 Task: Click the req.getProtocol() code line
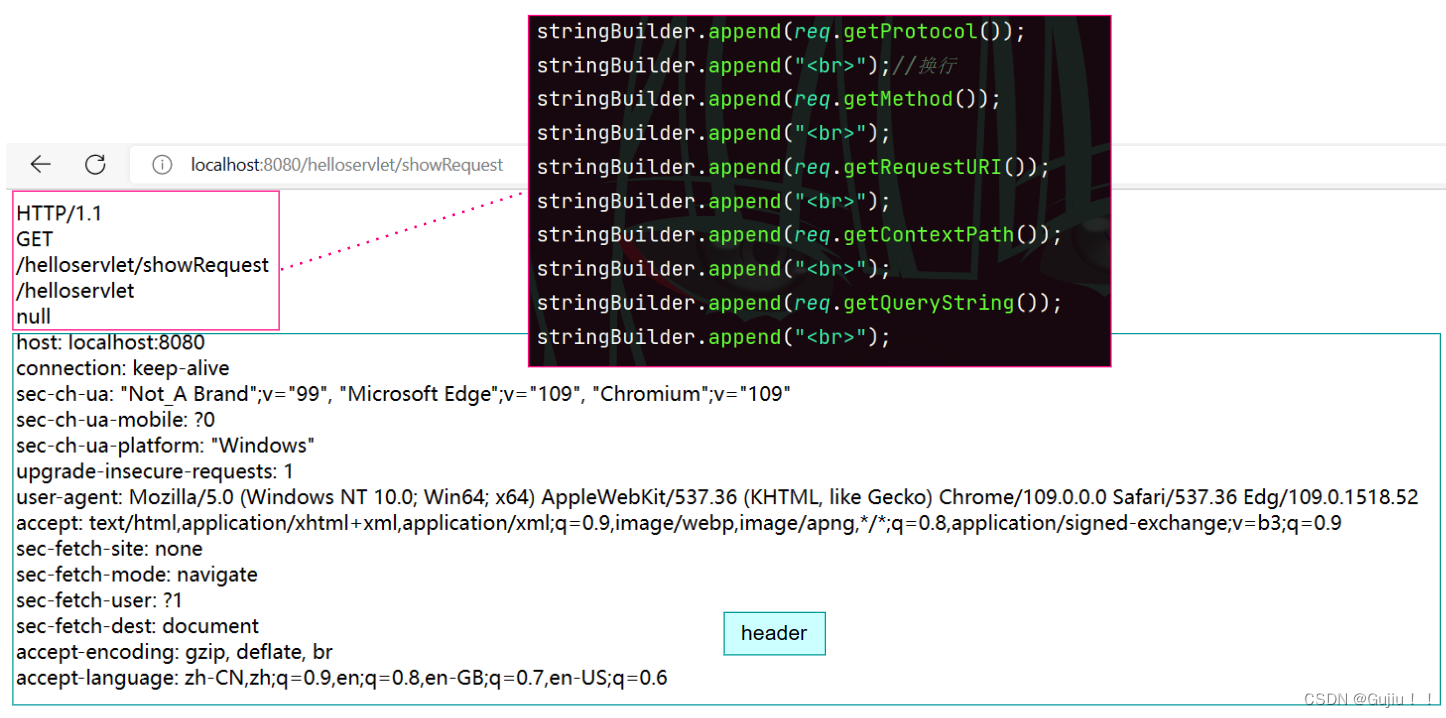coord(781,32)
